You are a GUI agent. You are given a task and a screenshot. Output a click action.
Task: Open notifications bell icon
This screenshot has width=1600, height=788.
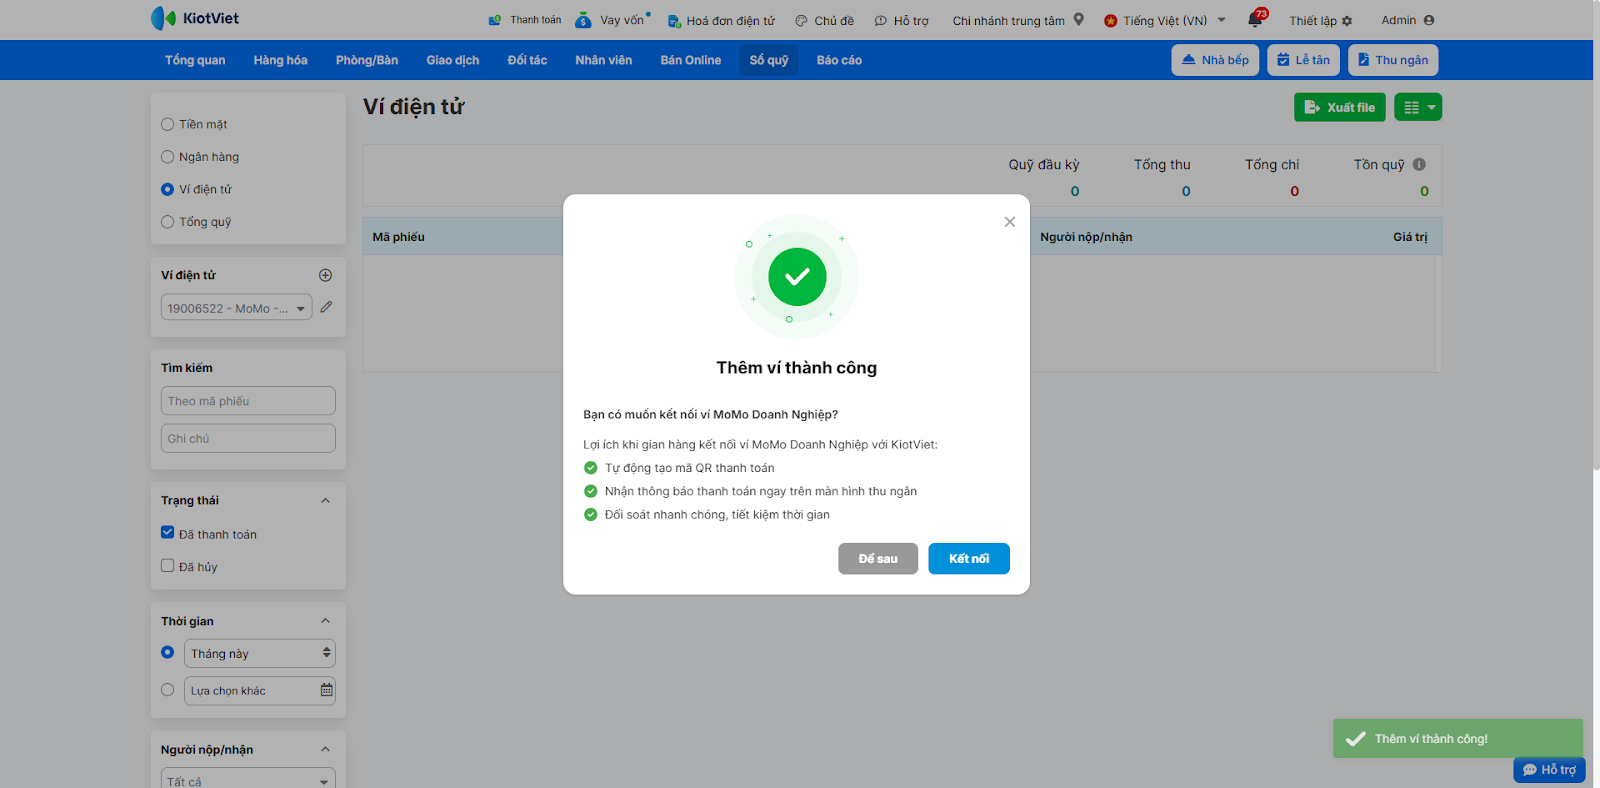point(1255,19)
